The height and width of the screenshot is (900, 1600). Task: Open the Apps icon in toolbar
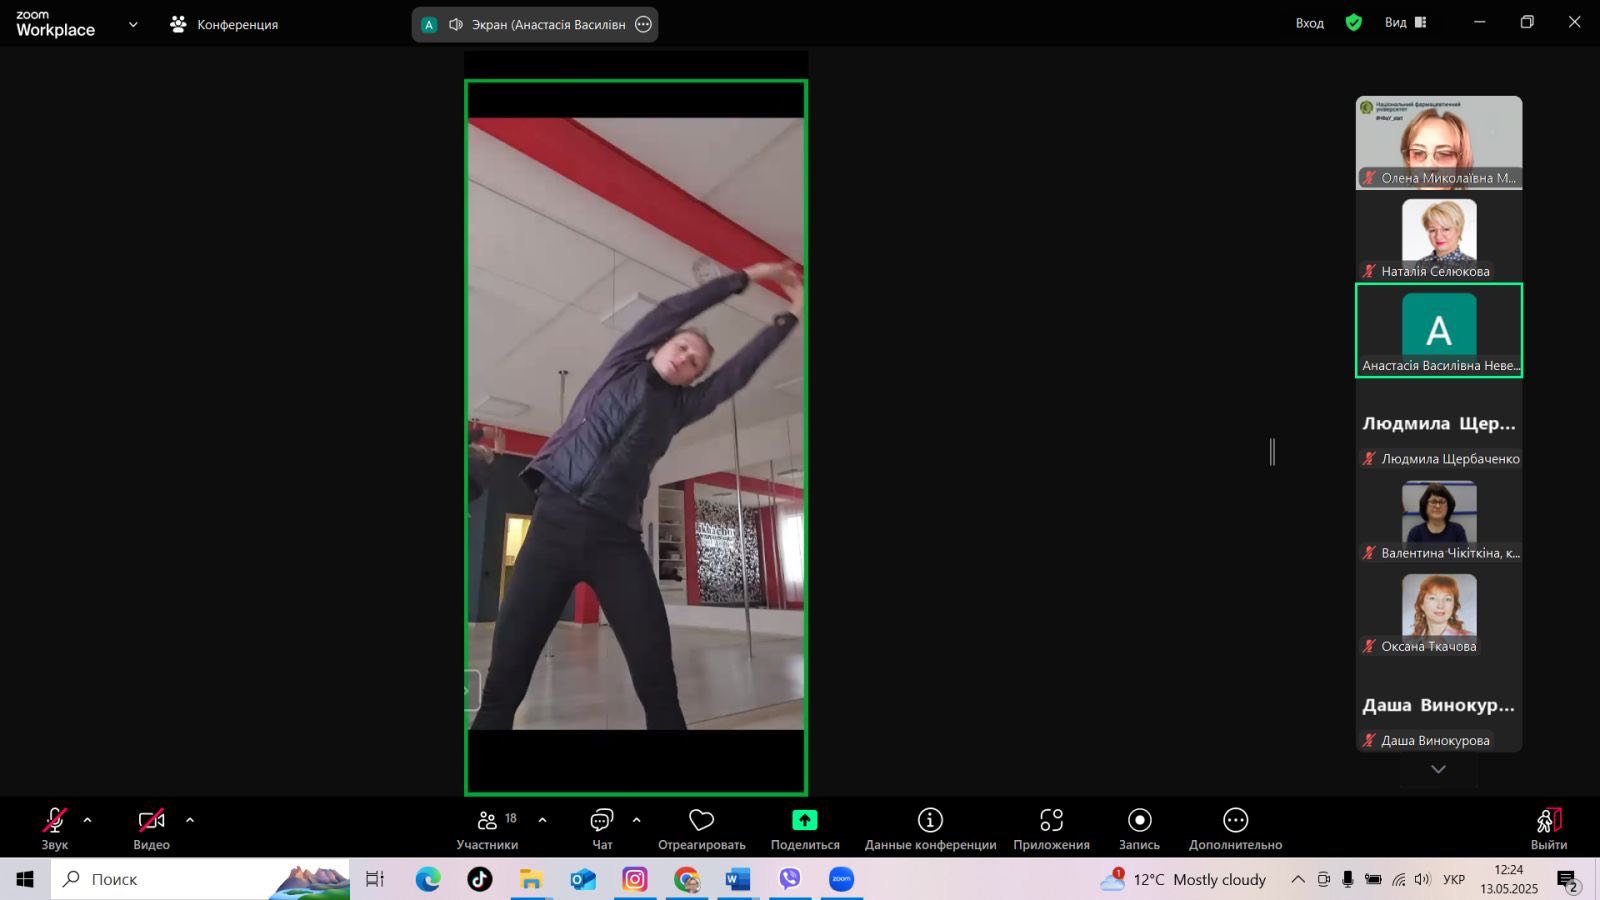pyautogui.click(x=1051, y=820)
